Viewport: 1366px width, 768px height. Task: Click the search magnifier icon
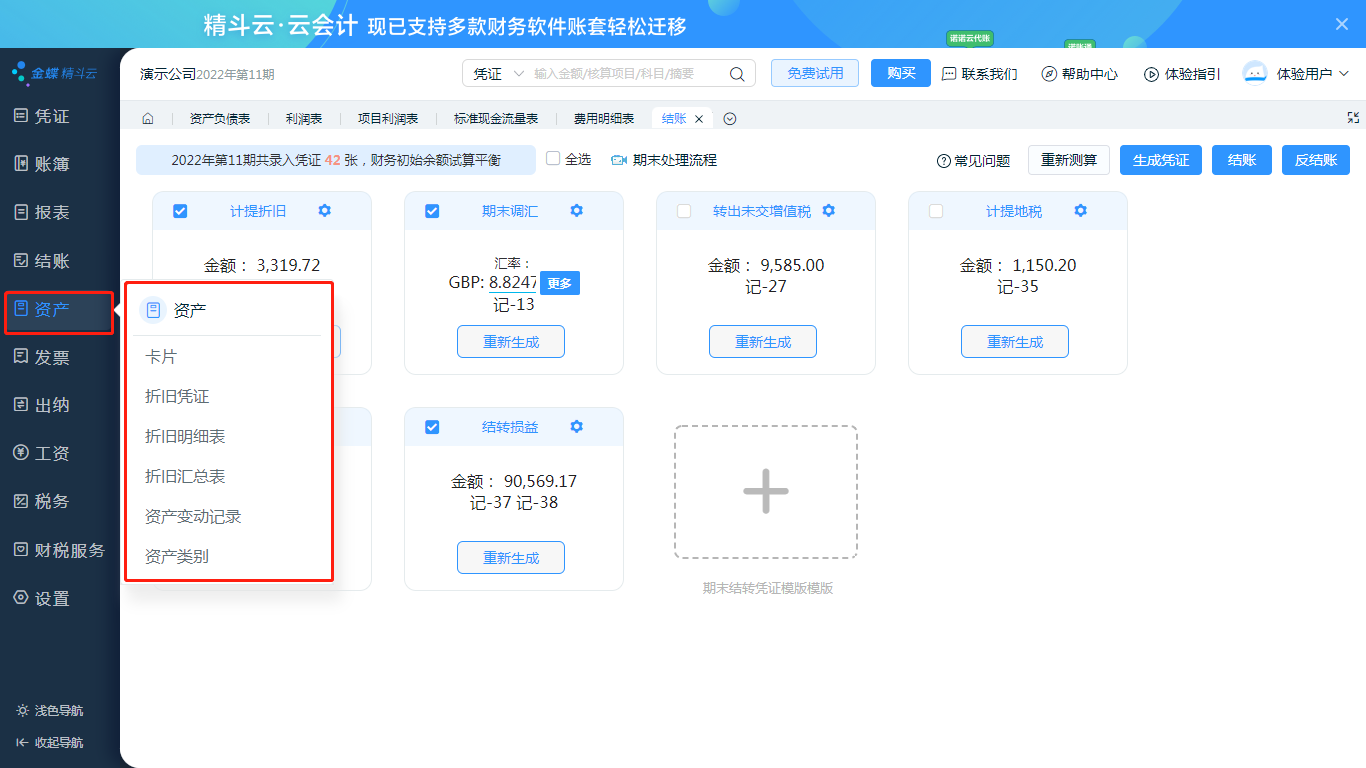[x=737, y=74]
